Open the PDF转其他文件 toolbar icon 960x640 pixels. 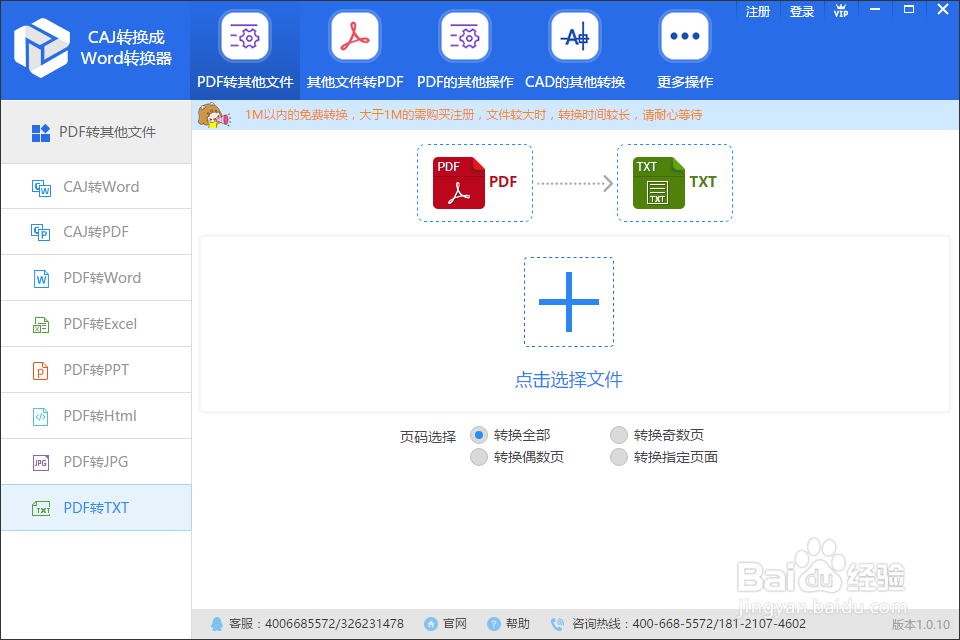point(245,36)
